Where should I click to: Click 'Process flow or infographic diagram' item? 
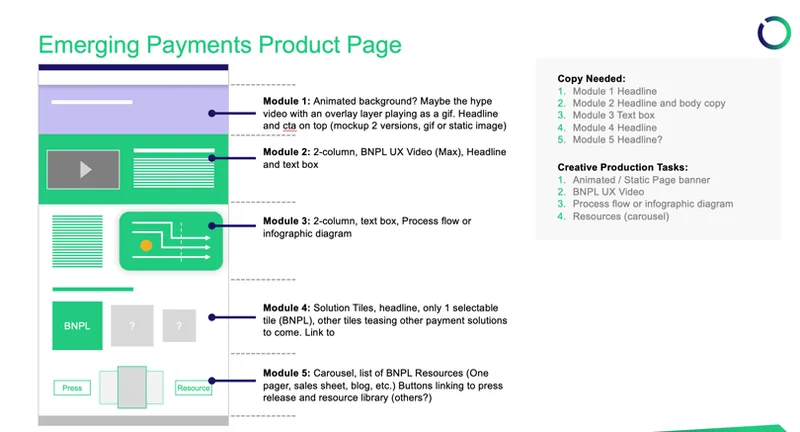pos(653,204)
